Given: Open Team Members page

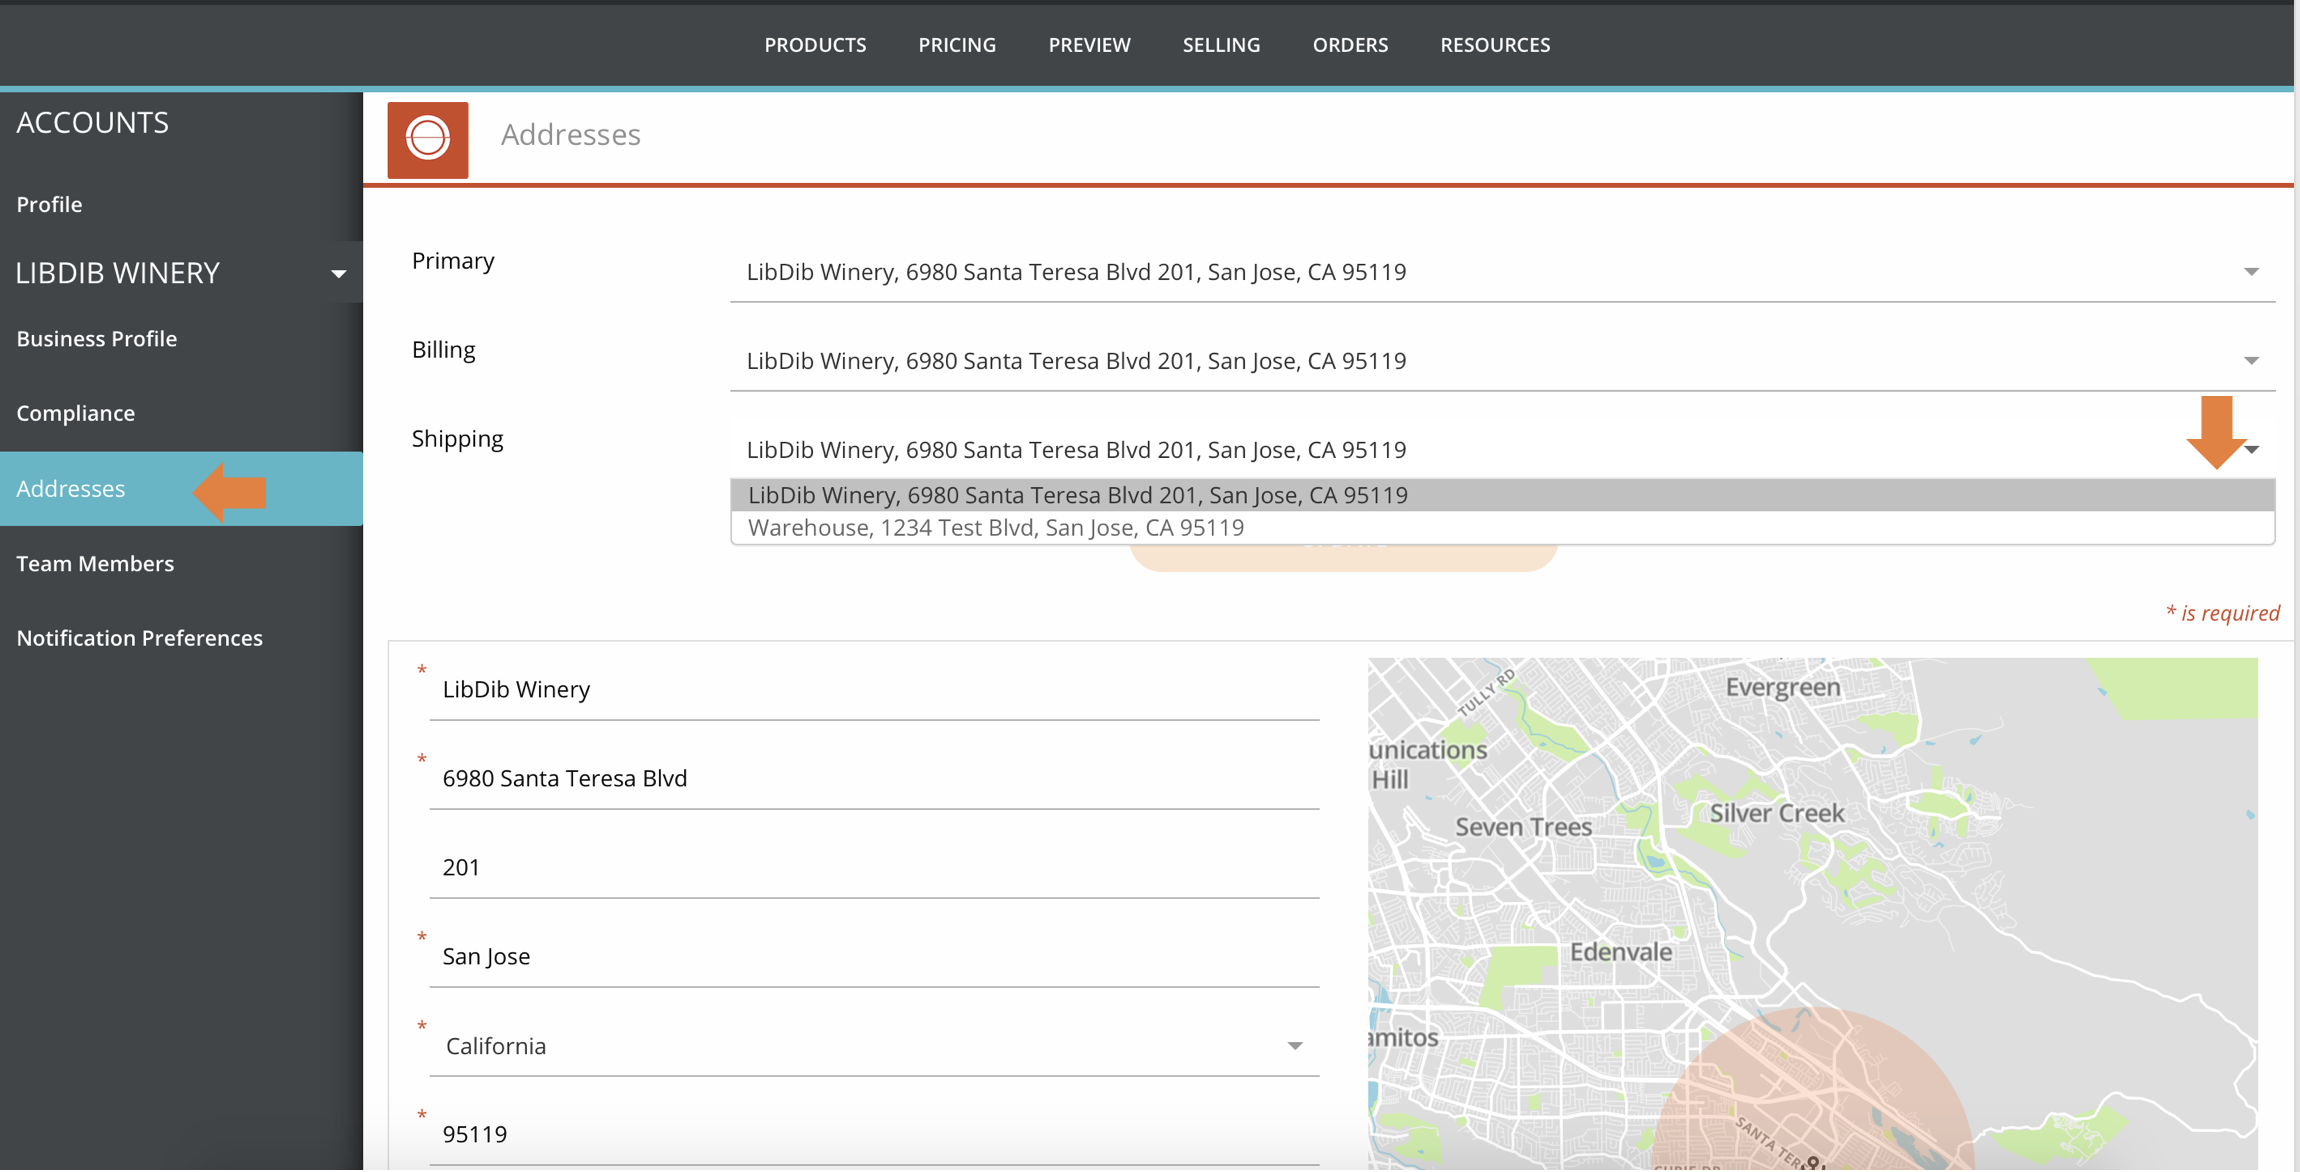Looking at the screenshot, I should click(x=95, y=563).
